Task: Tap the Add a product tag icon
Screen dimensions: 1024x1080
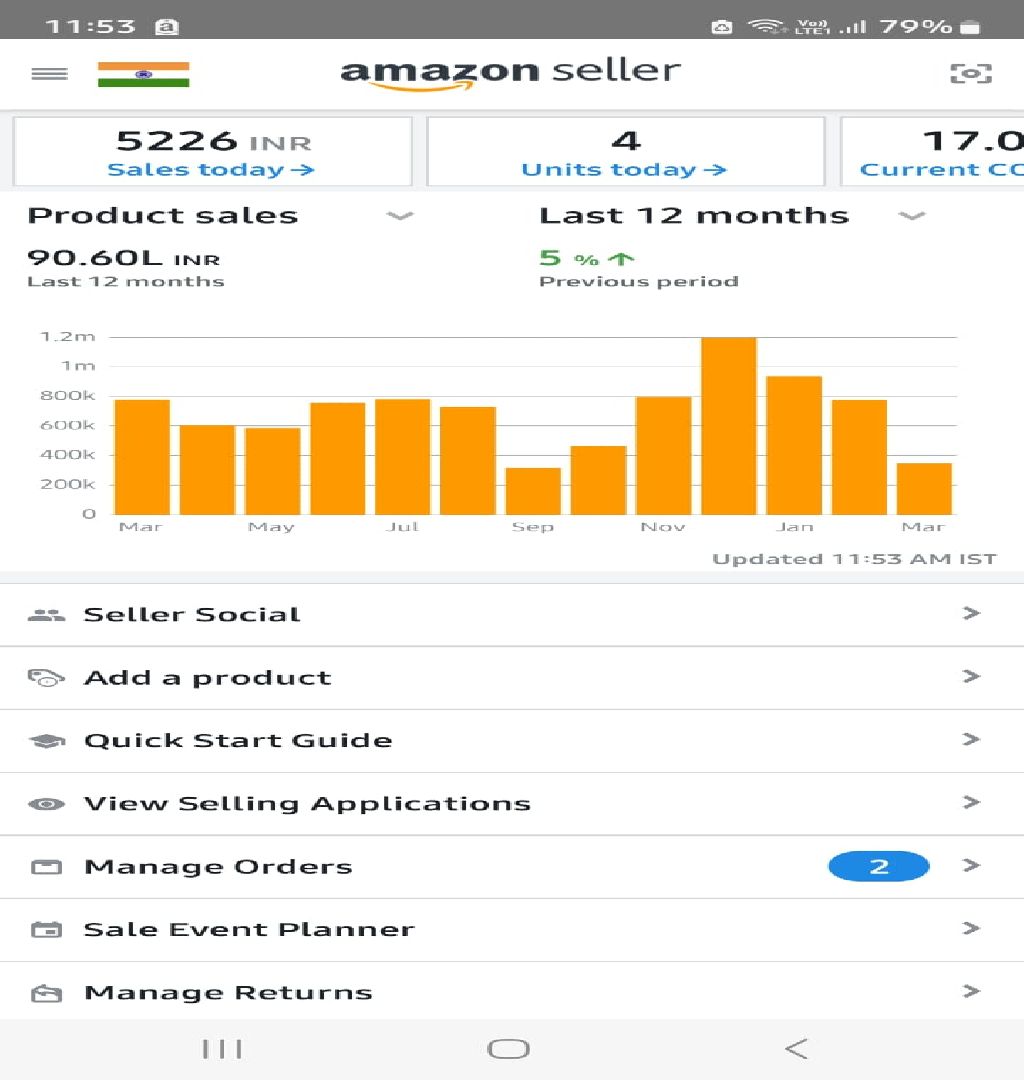Action: (46, 678)
